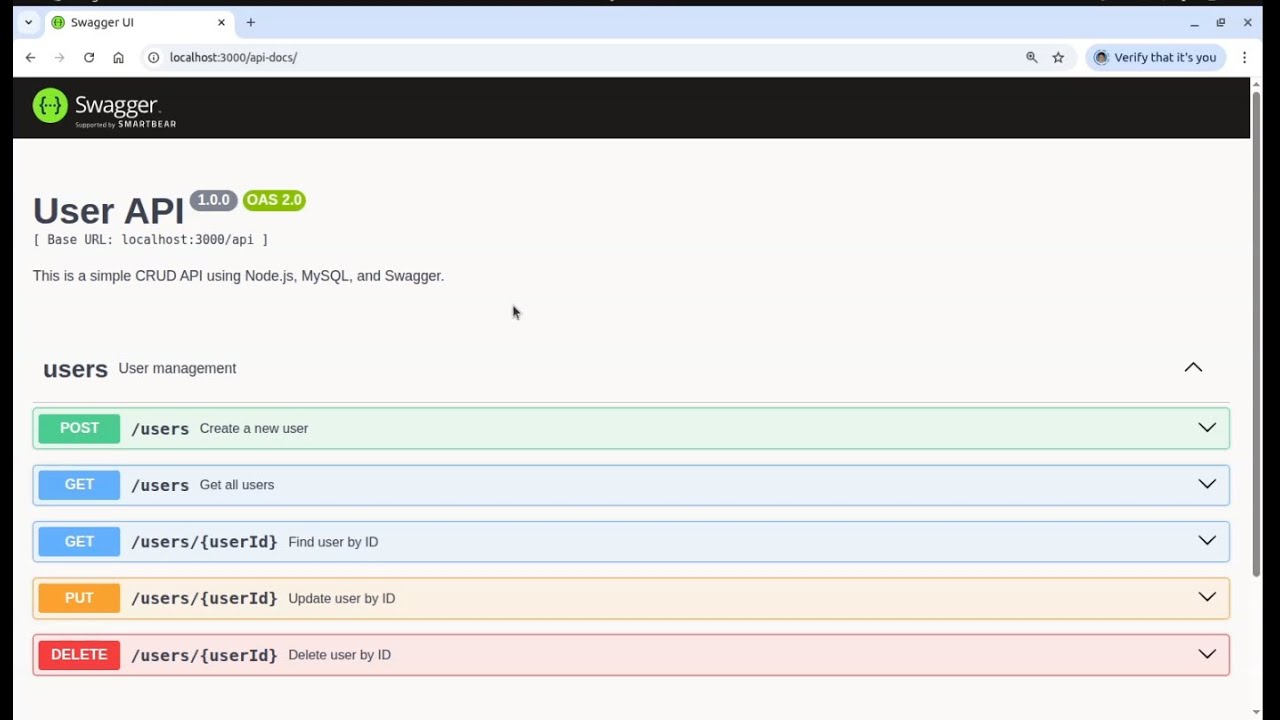
Task: Click the 'Update user by ID' summary text
Action: [341, 598]
